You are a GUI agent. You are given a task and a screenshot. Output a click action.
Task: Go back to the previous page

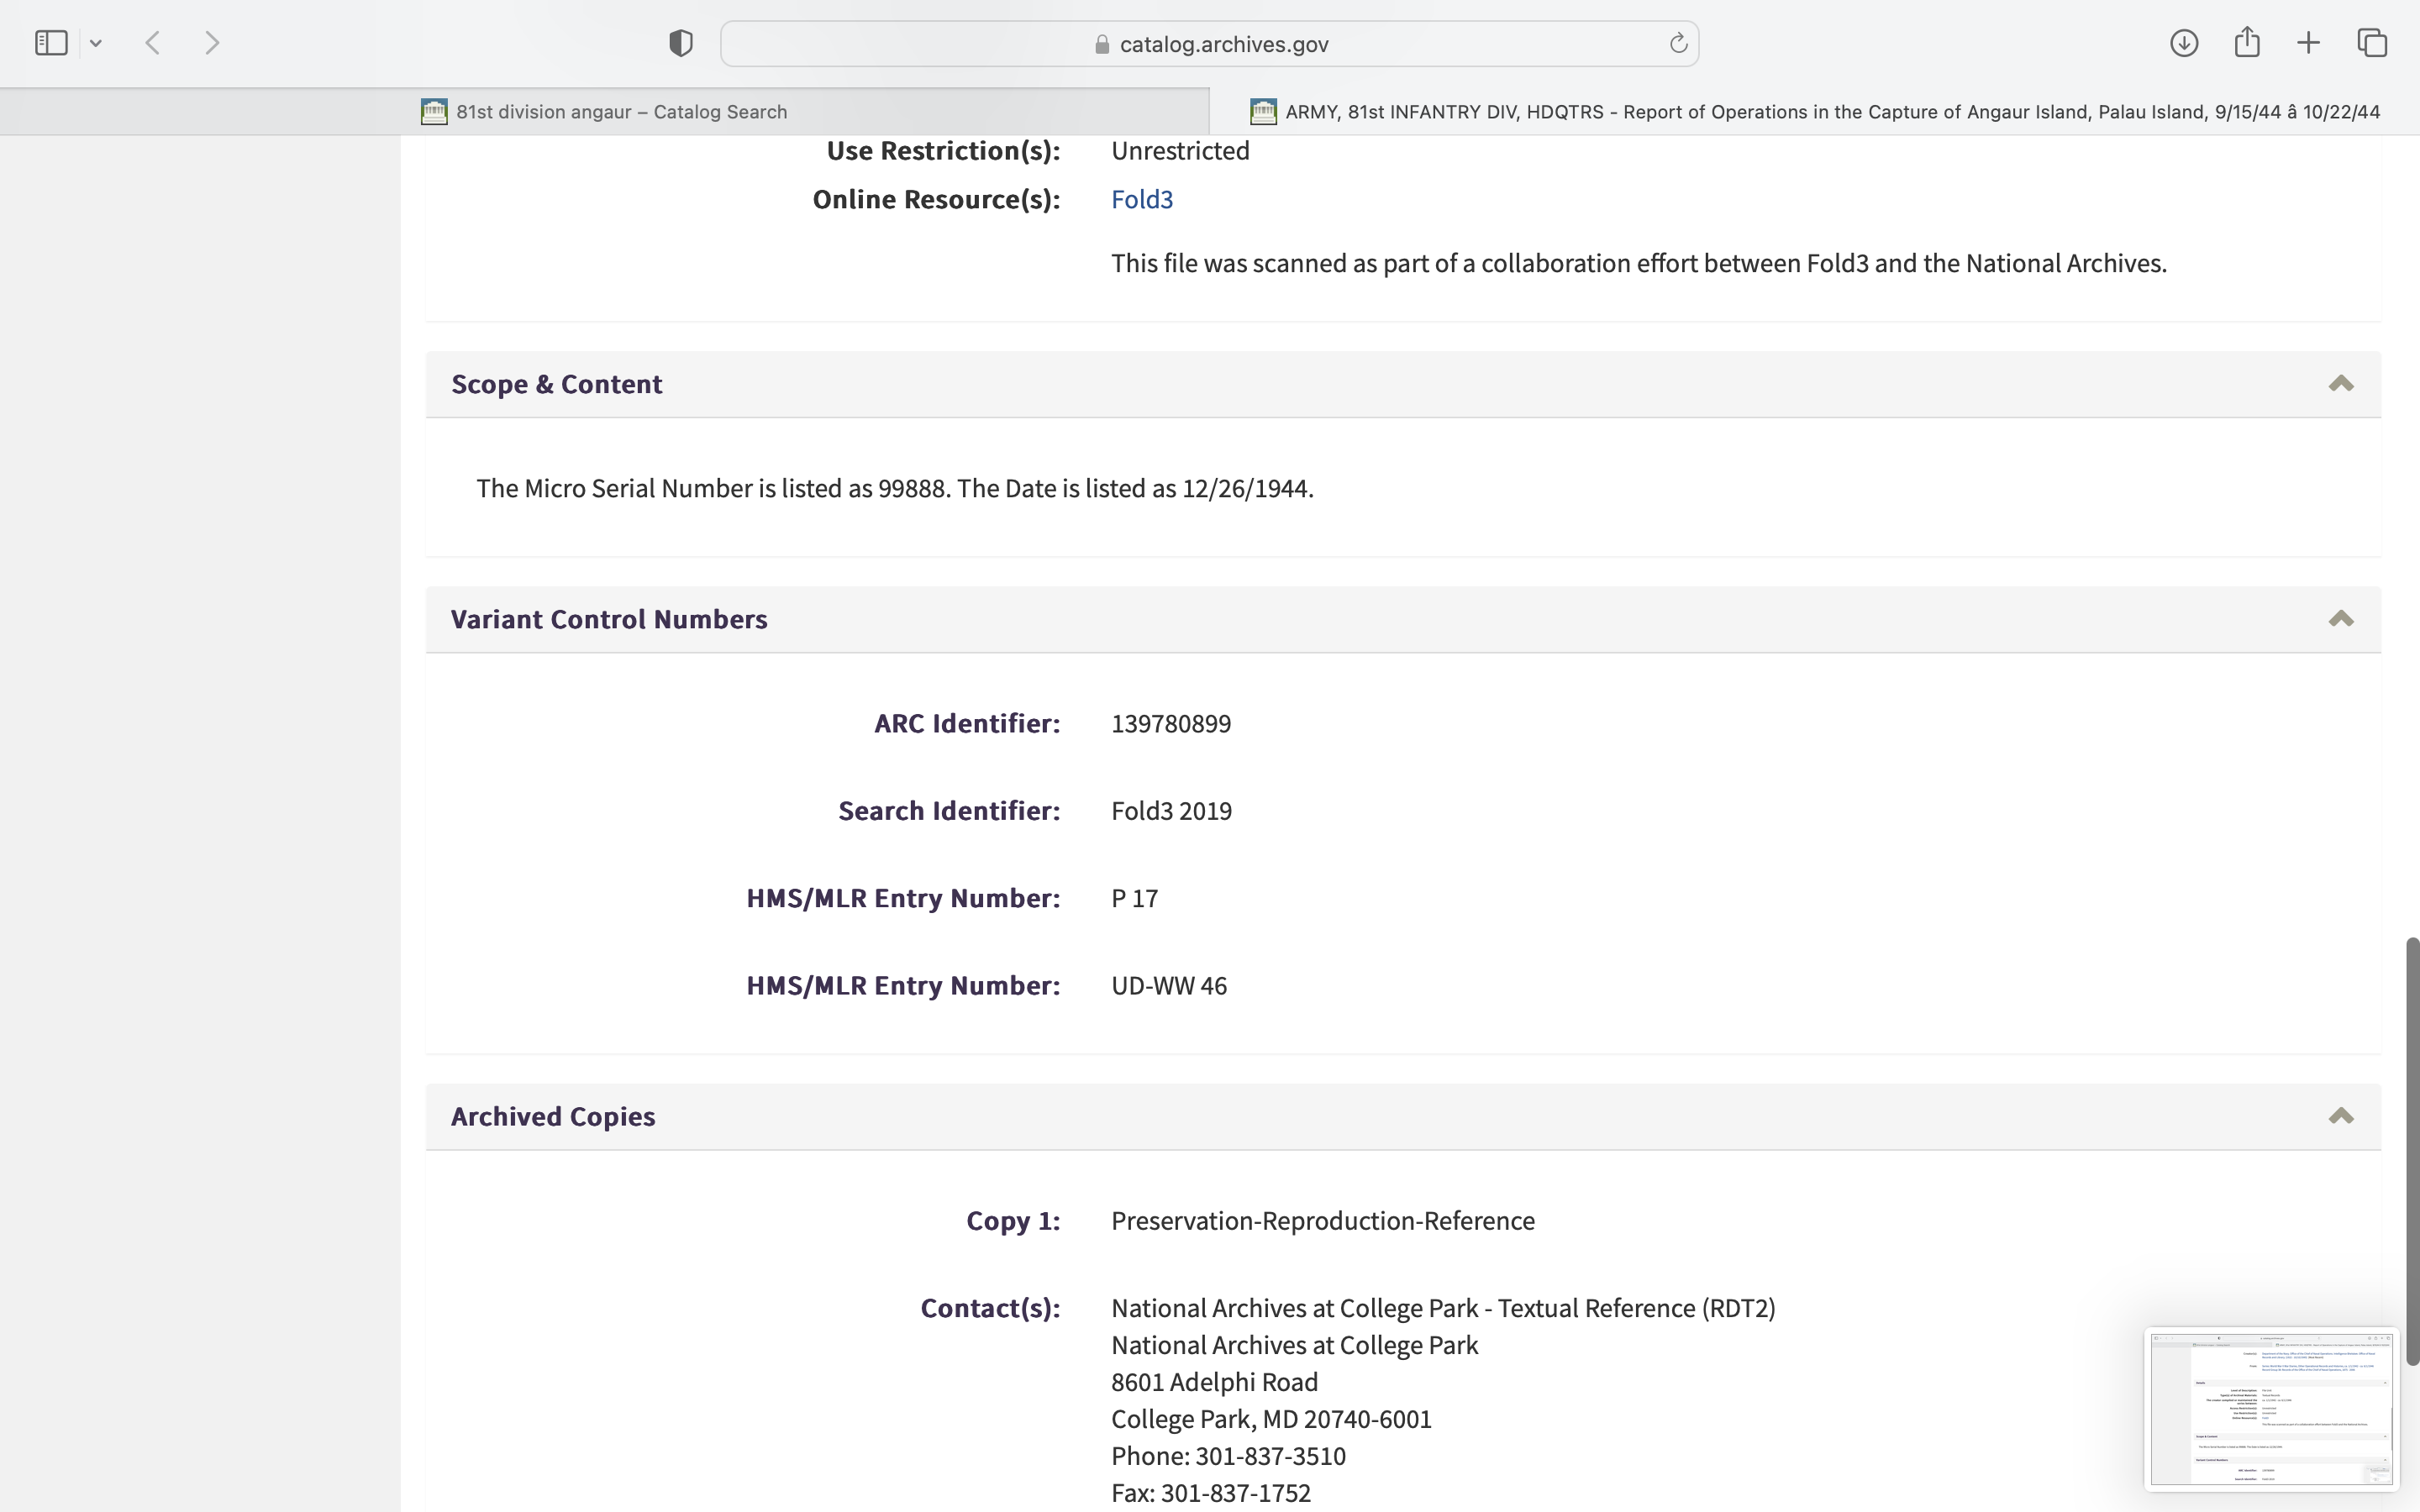click(153, 43)
